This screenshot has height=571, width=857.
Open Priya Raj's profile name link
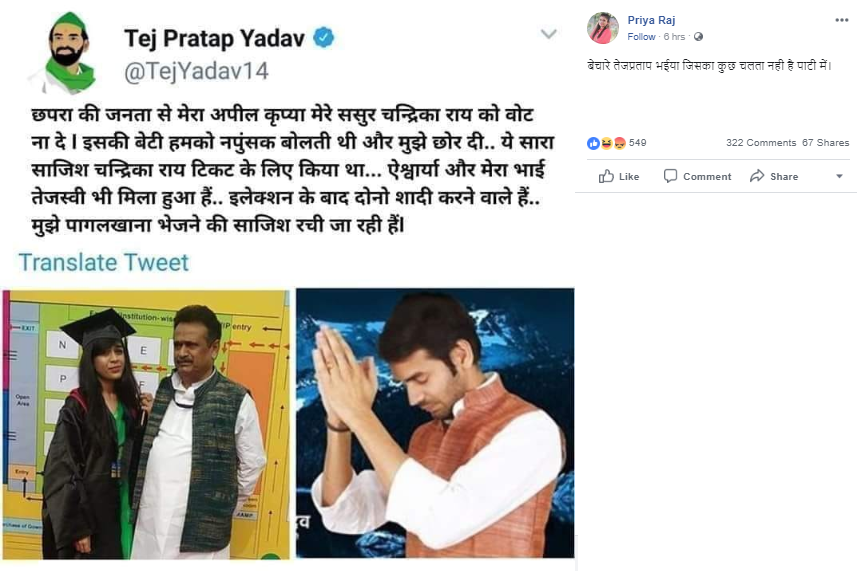(651, 20)
